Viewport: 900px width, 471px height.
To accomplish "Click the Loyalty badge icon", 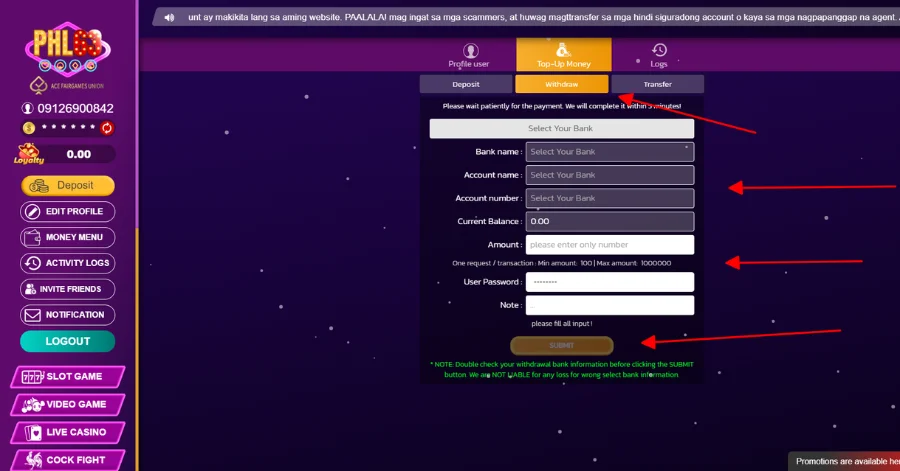I will click(x=29, y=154).
